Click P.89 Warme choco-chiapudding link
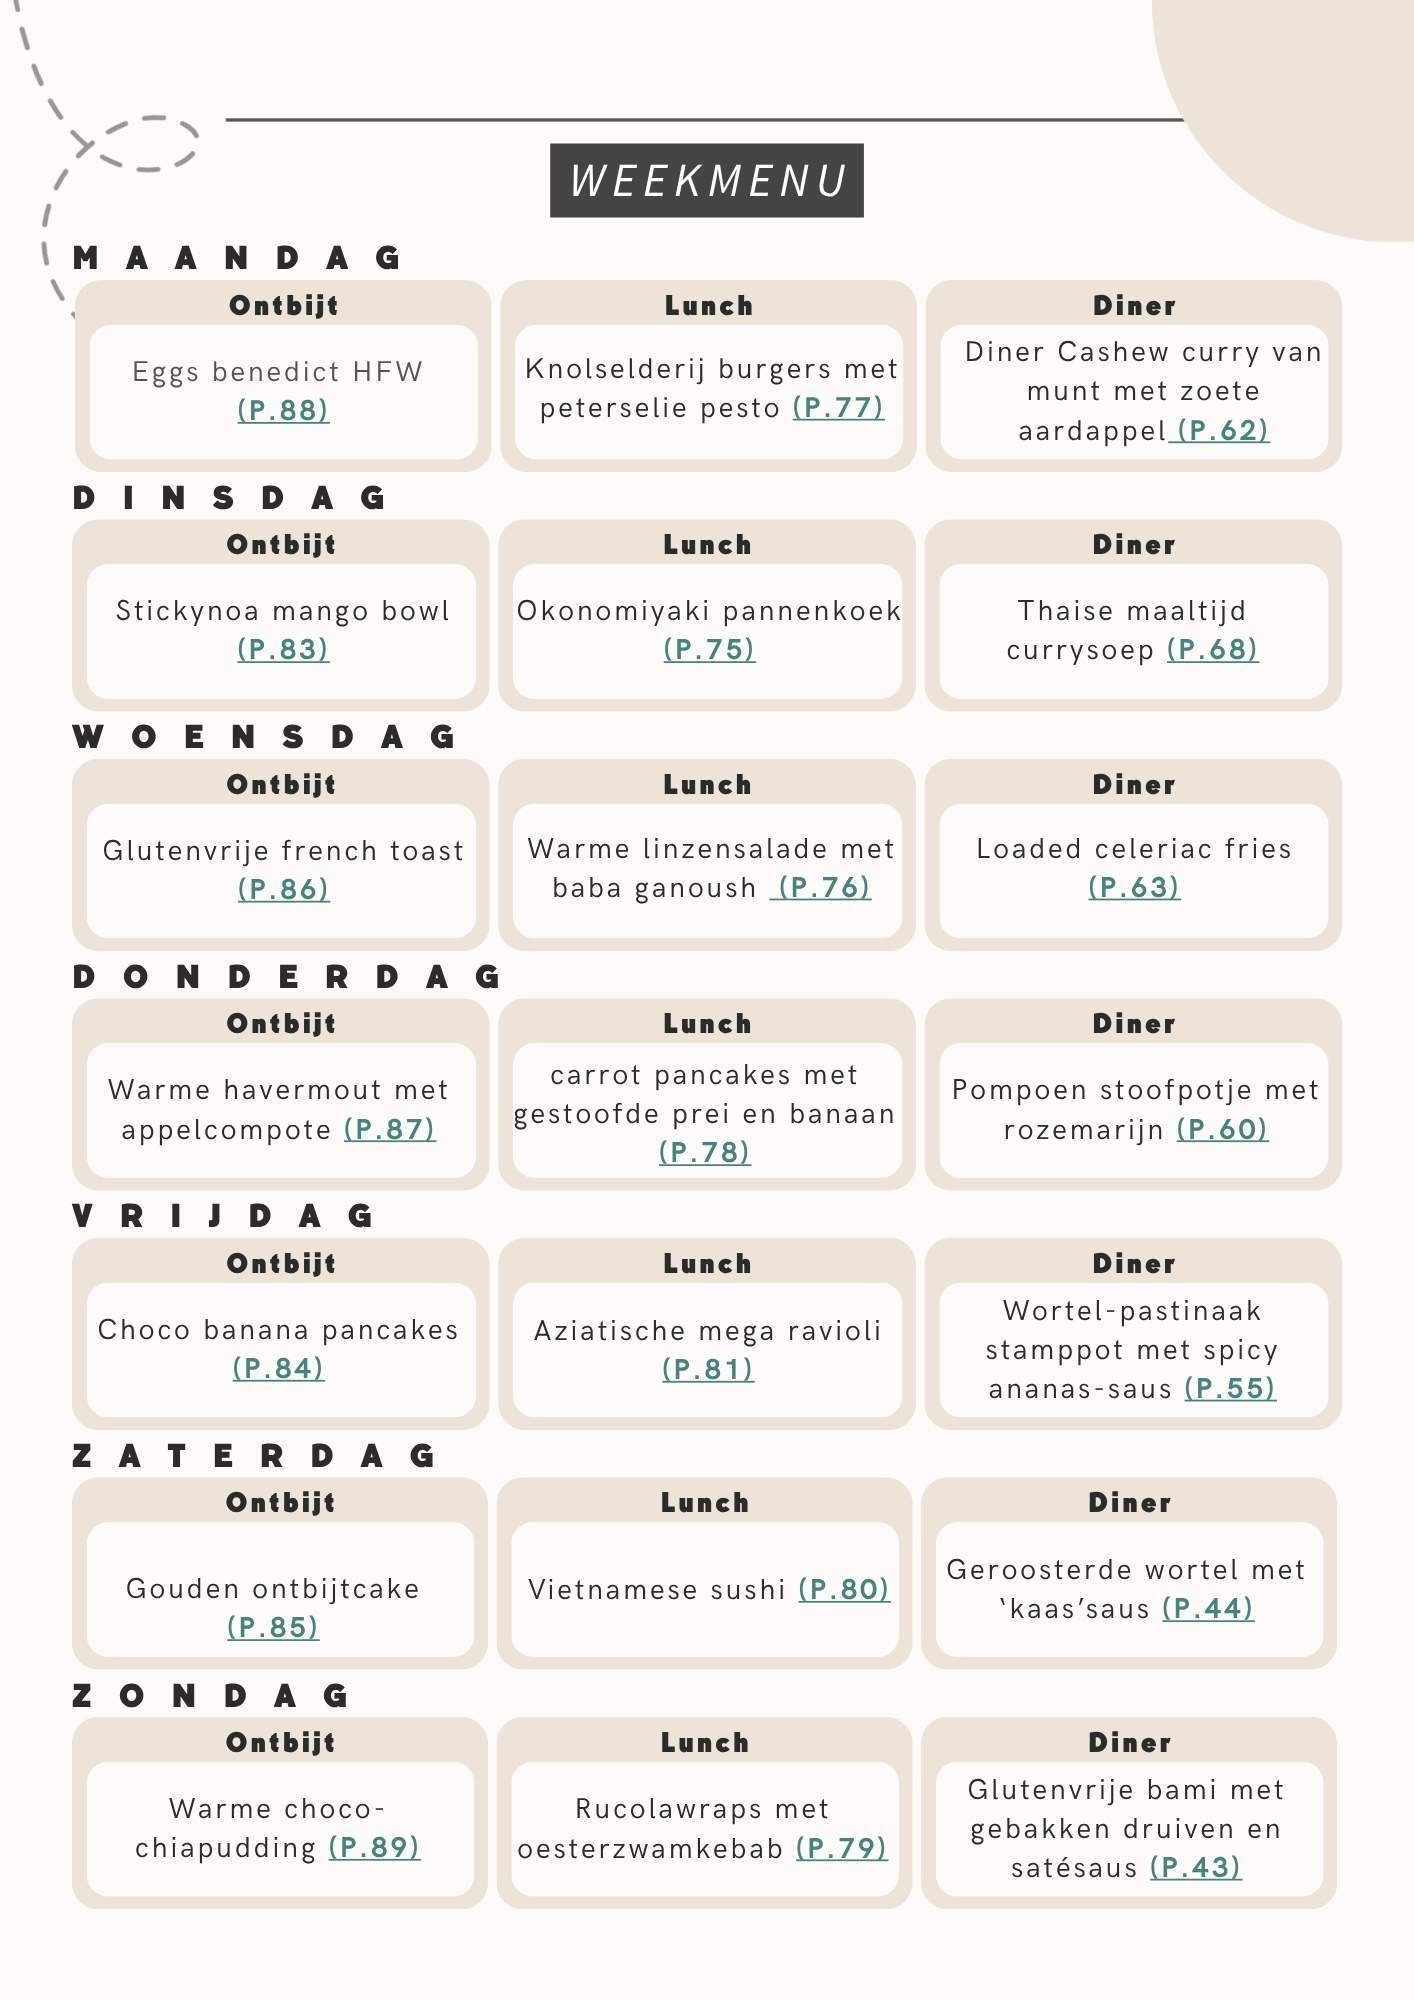Screen dimensions: 1414x2000 [x=374, y=1847]
